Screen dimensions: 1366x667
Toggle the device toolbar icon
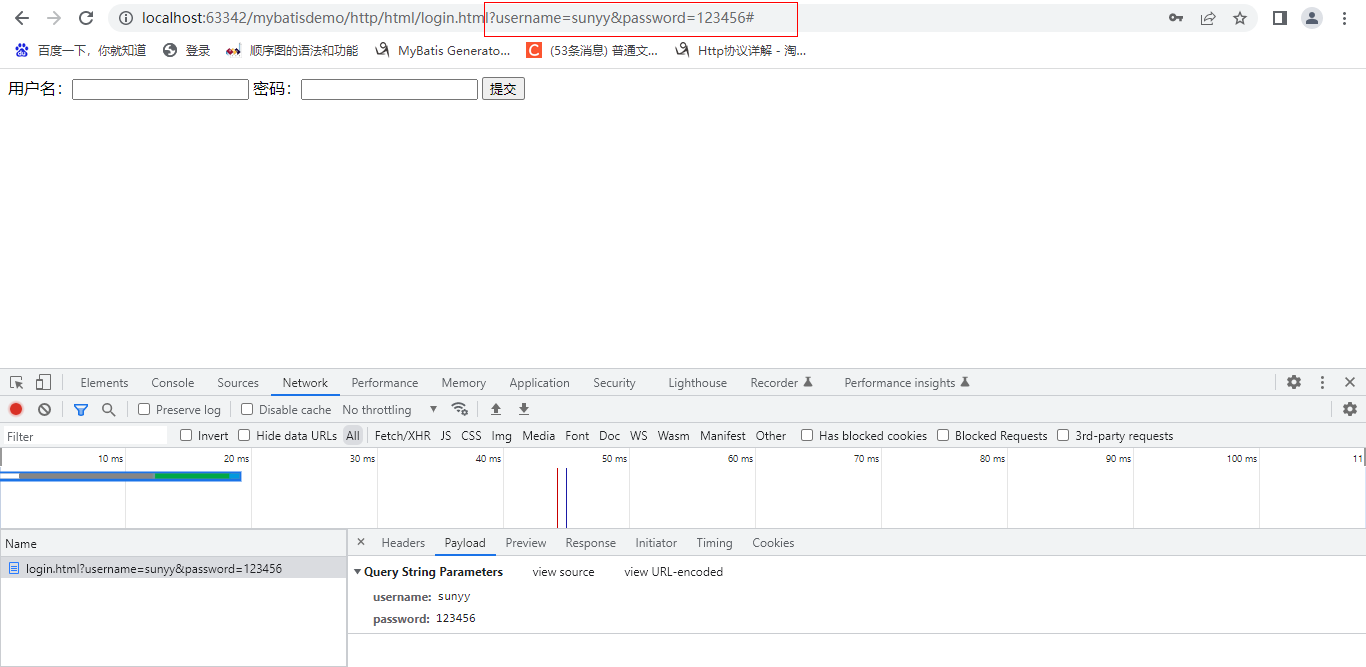point(43,382)
